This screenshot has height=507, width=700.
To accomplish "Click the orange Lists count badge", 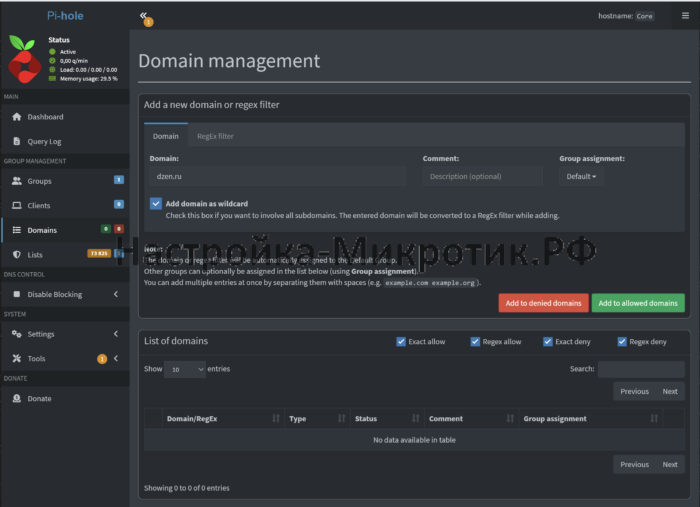I will (x=99, y=254).
